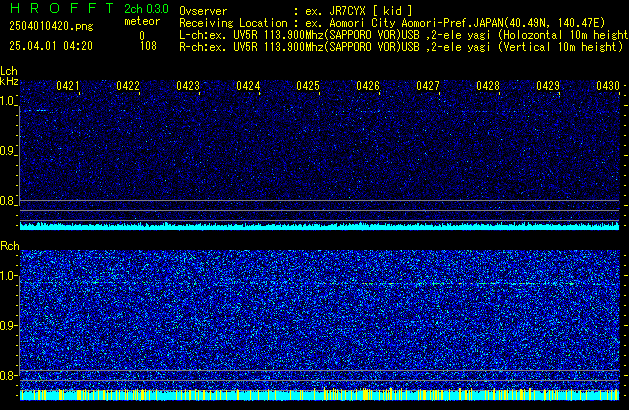The image size is (629, 410).
Task: Click the Lch 0.9 kHz axis label
Action: click(8, 151)
